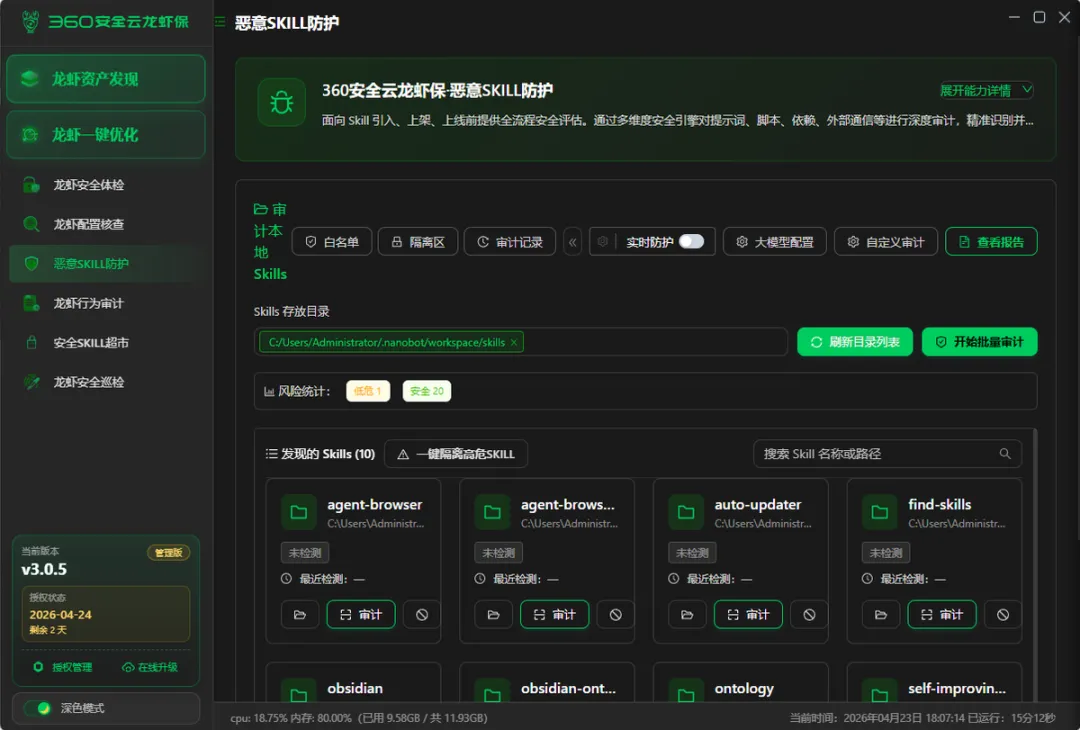Click the 360安全云龙虾保 logo
The height and width of the screenshot is (730, 1080).
[x=105, y=22]
